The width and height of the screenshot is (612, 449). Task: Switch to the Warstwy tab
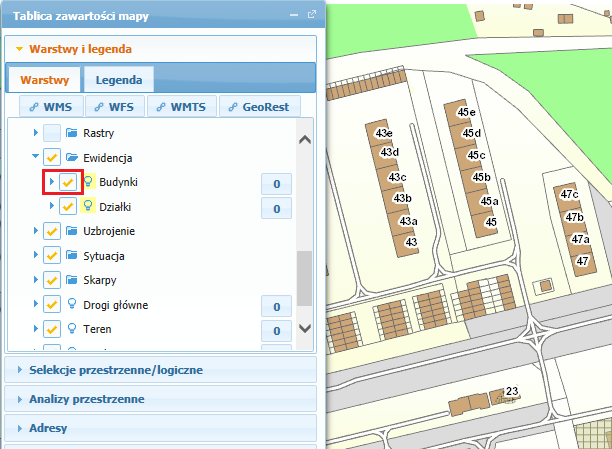pyautogui.click(x=44, y=80)
